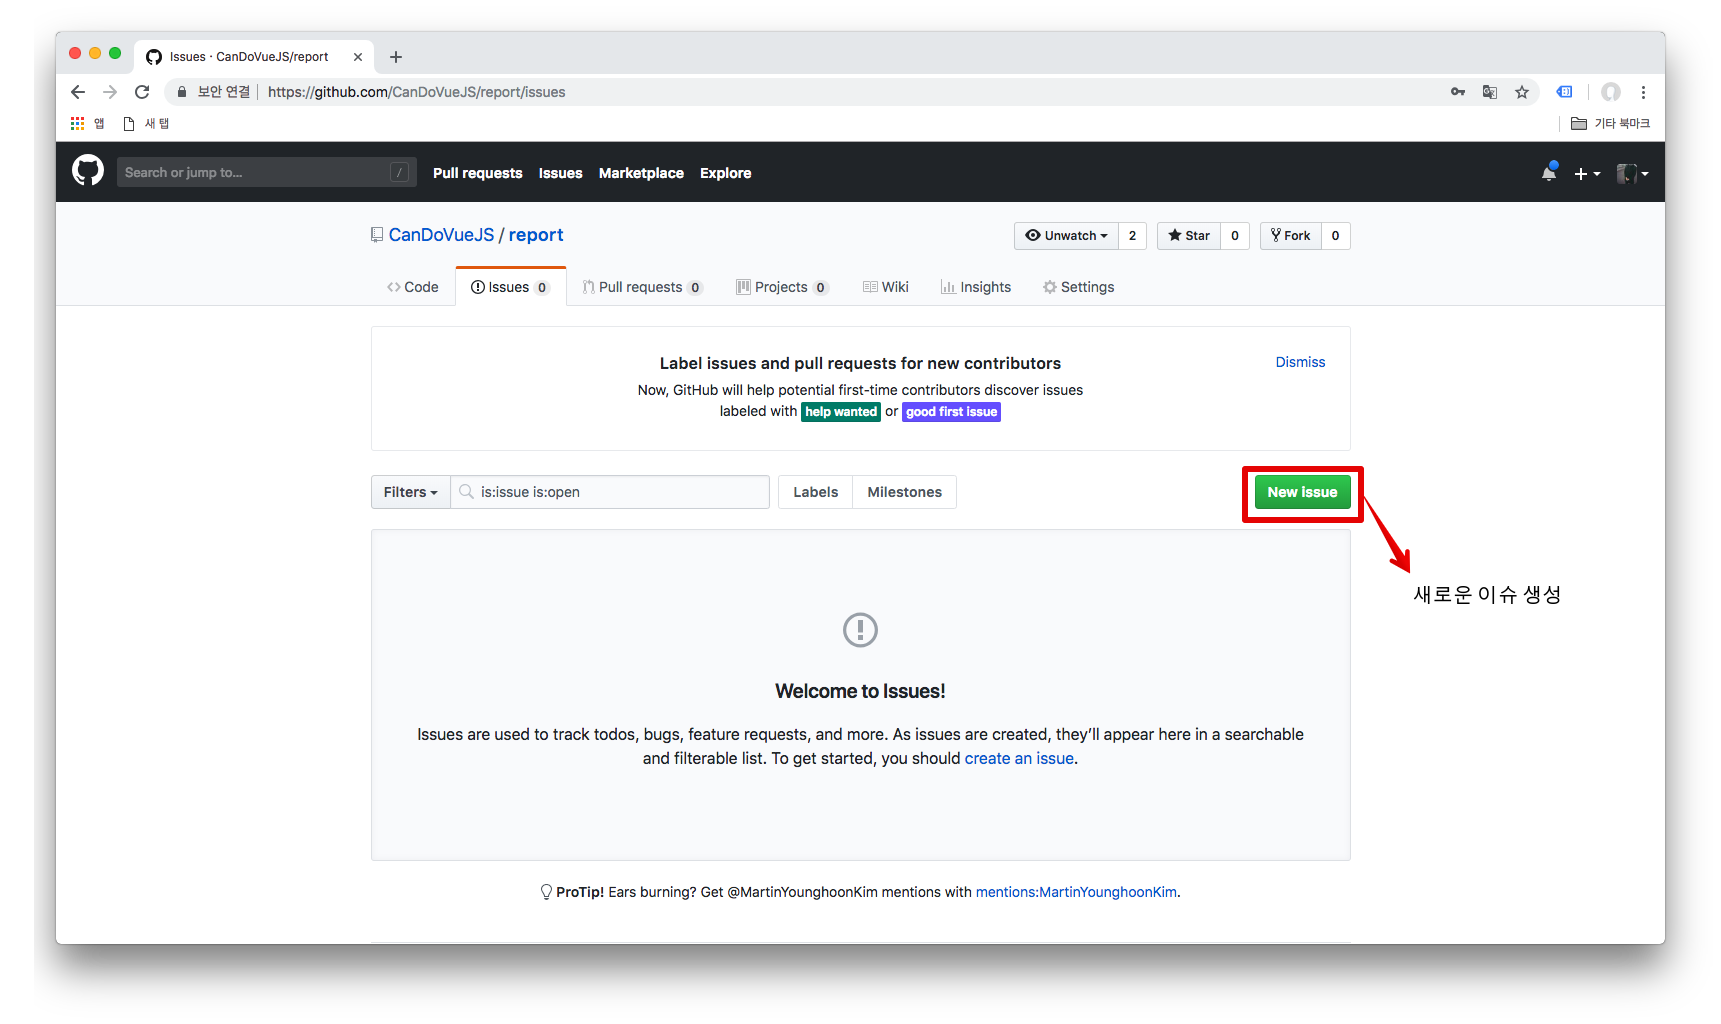Screen dimensions: 1721x1024
Task: Switch to the Code tab
Action: coord(413,287)
